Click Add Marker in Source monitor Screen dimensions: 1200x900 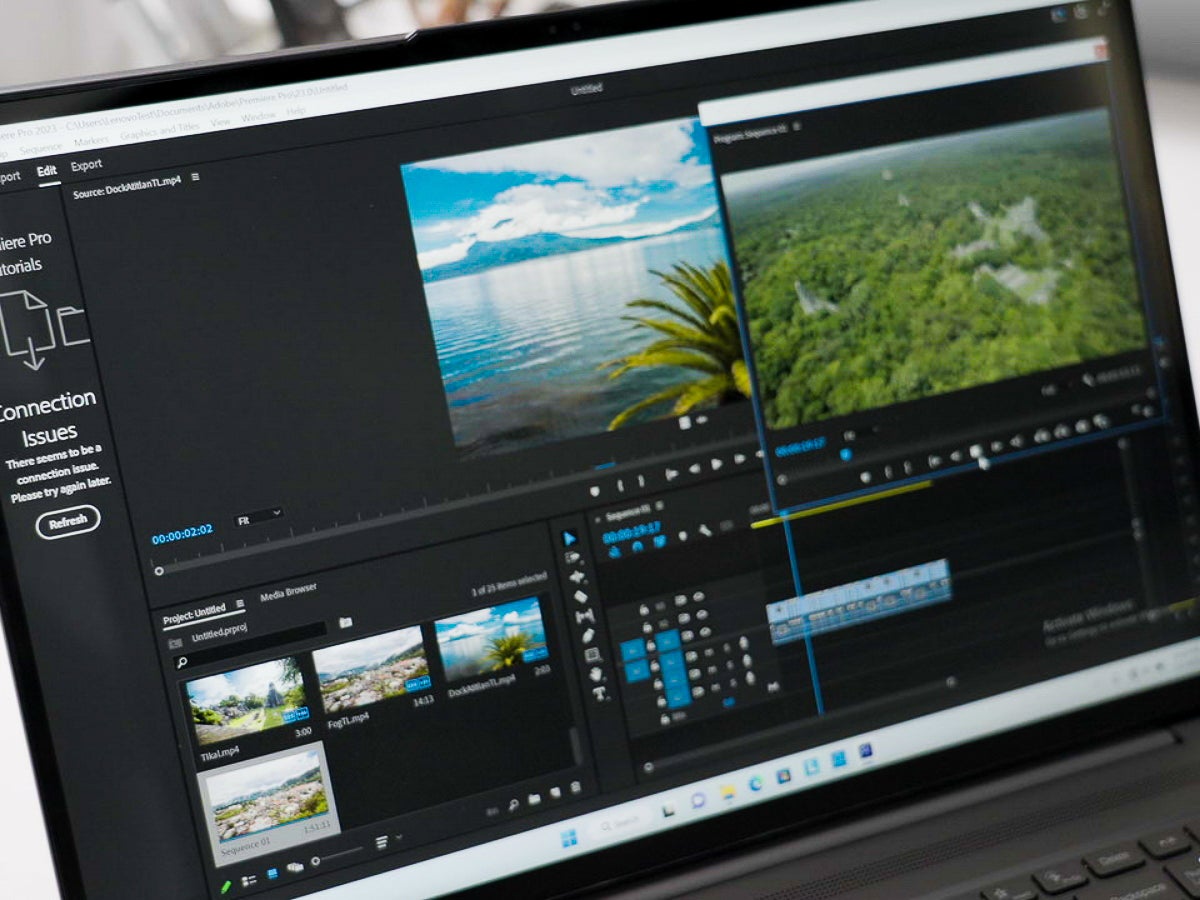click(x=595, y=491)
